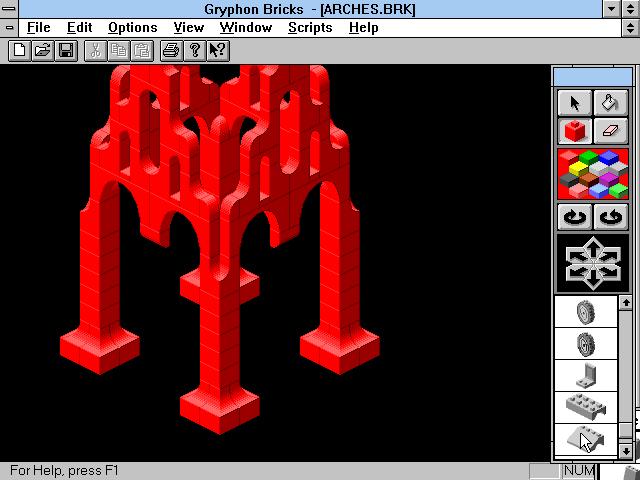Image resolution: width=640 pixels, height=480 pixels.
Task: Click the upper-left arrow of the movement pad
Action: pos(576,256)
